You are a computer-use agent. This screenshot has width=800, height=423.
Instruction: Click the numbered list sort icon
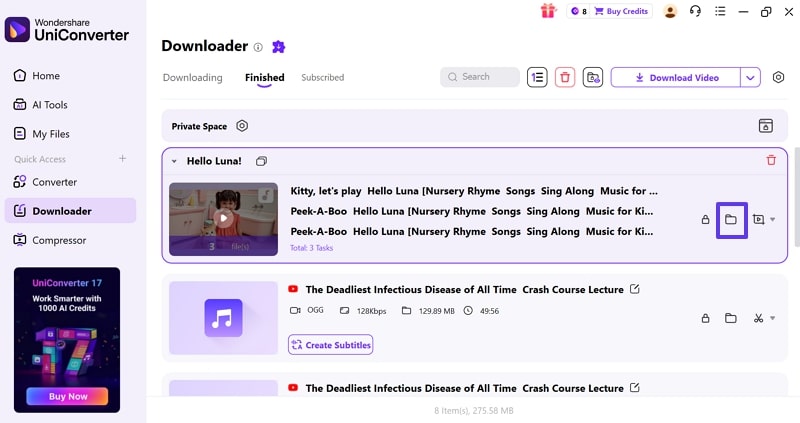click(537, 77)
